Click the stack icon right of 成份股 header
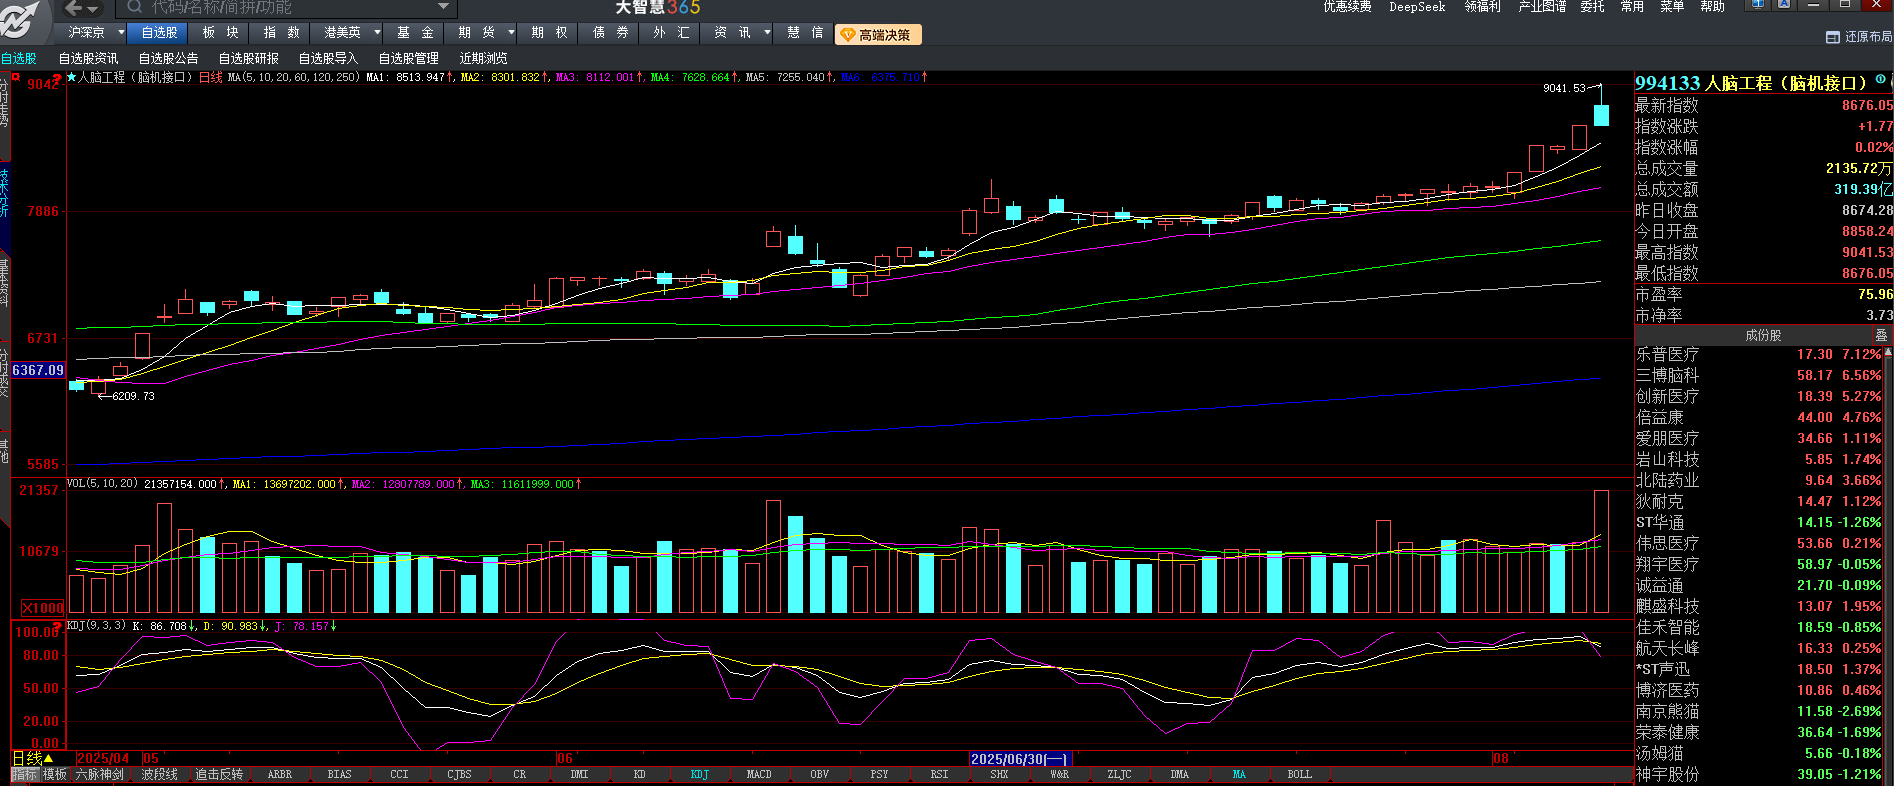Screen dimensions: 1894x786 pos(1881,336)
